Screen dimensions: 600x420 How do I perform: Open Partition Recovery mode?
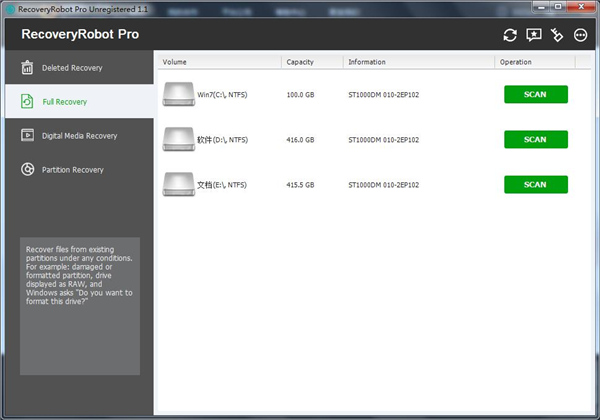pos(79,169)
